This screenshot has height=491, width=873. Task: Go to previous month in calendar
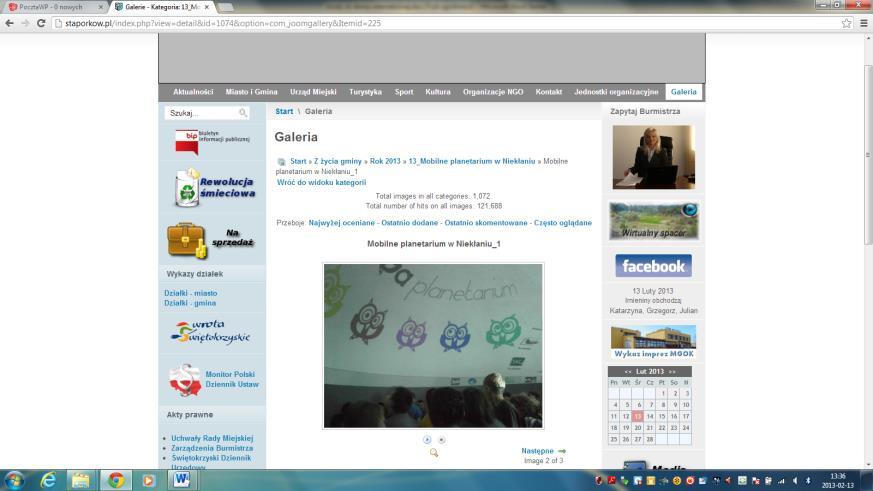tap(628, 371)
